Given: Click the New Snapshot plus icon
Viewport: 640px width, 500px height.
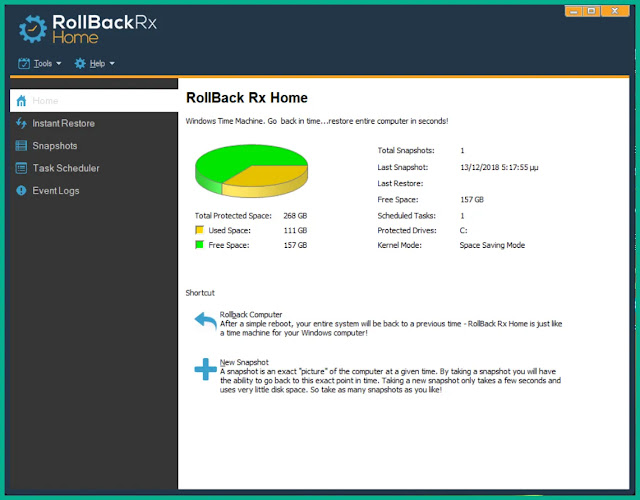Looking at the screenshot, I should click(205, 369).
